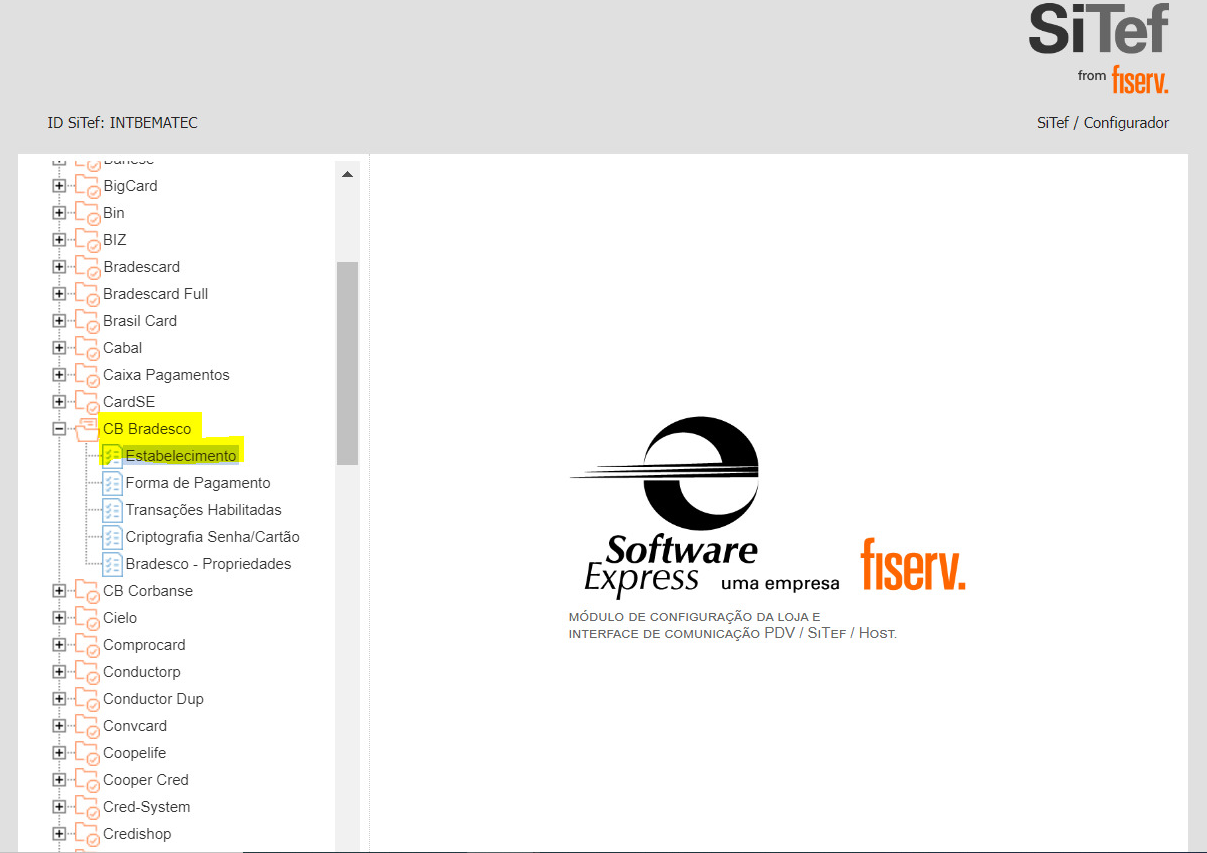Open Bradesco - Propriedades item

pyautogui.click(x=209, y=564)
